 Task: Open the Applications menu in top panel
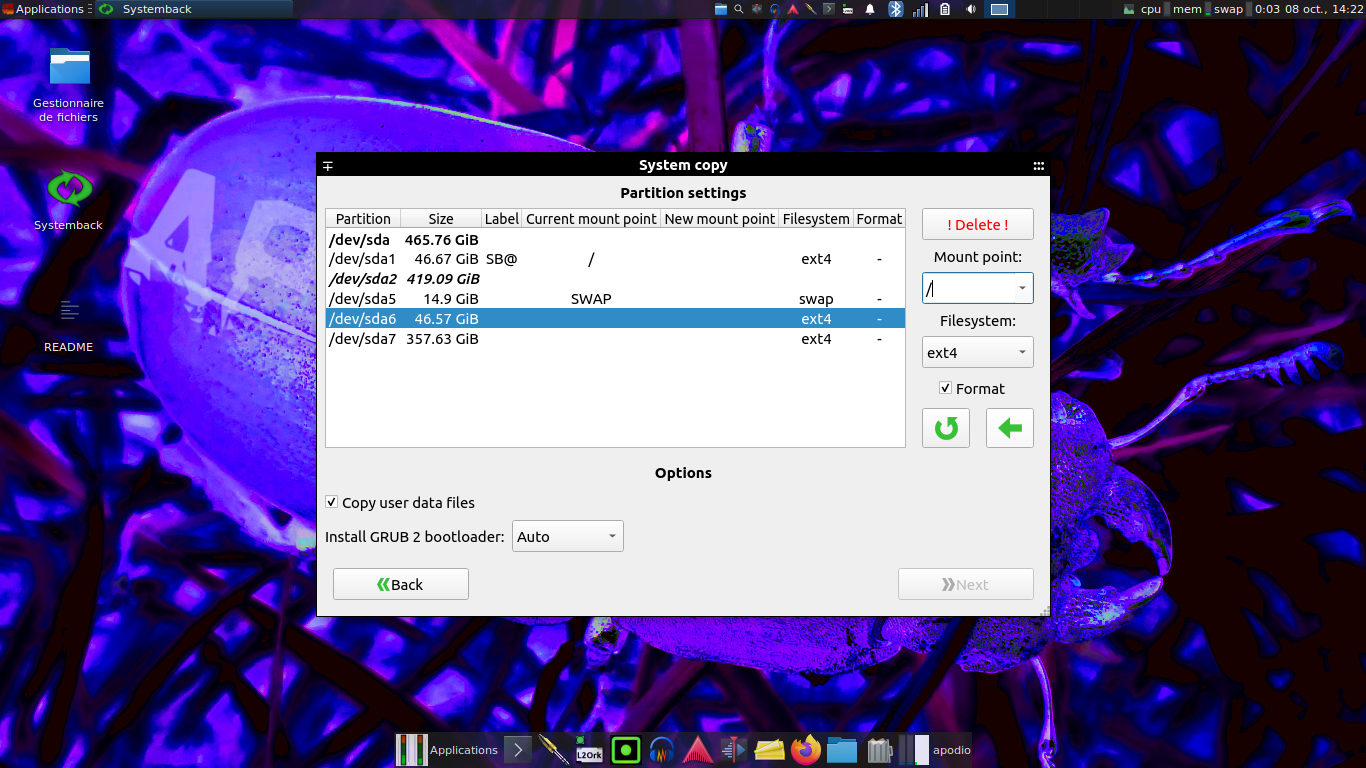(44, 9)
